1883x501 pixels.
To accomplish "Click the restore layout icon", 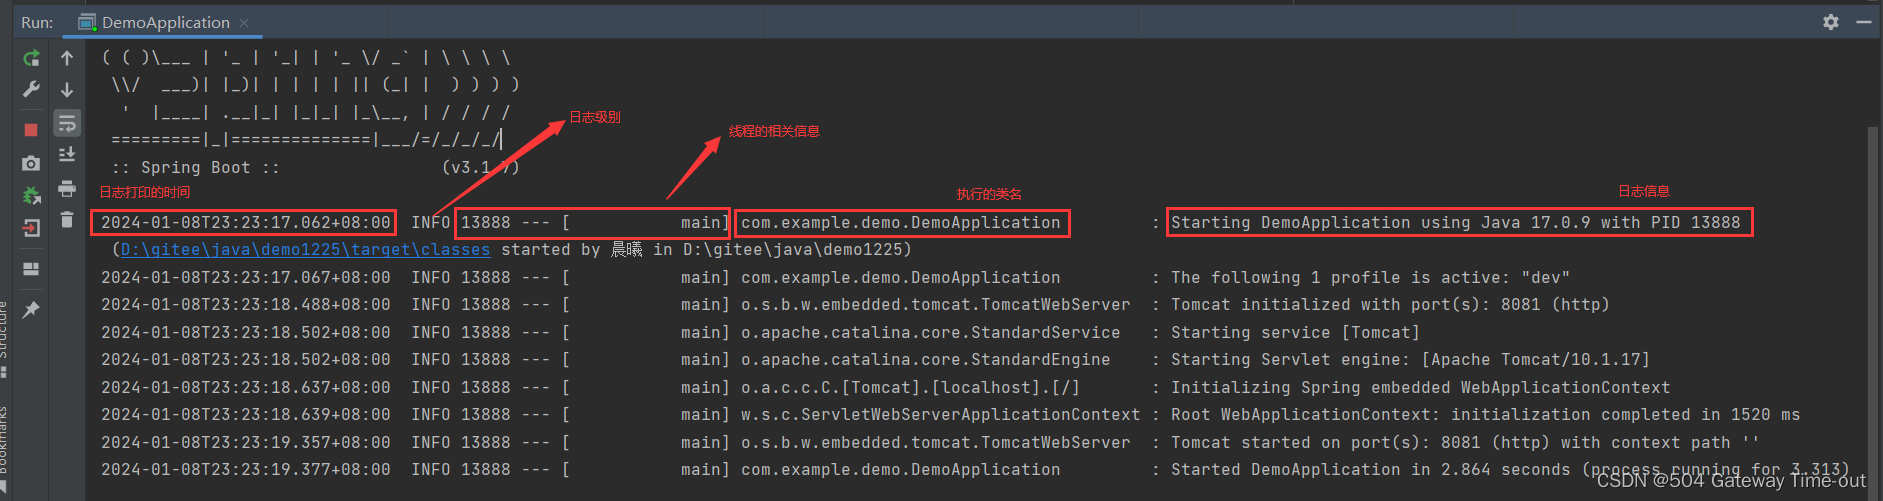I will tap(31, 269).
